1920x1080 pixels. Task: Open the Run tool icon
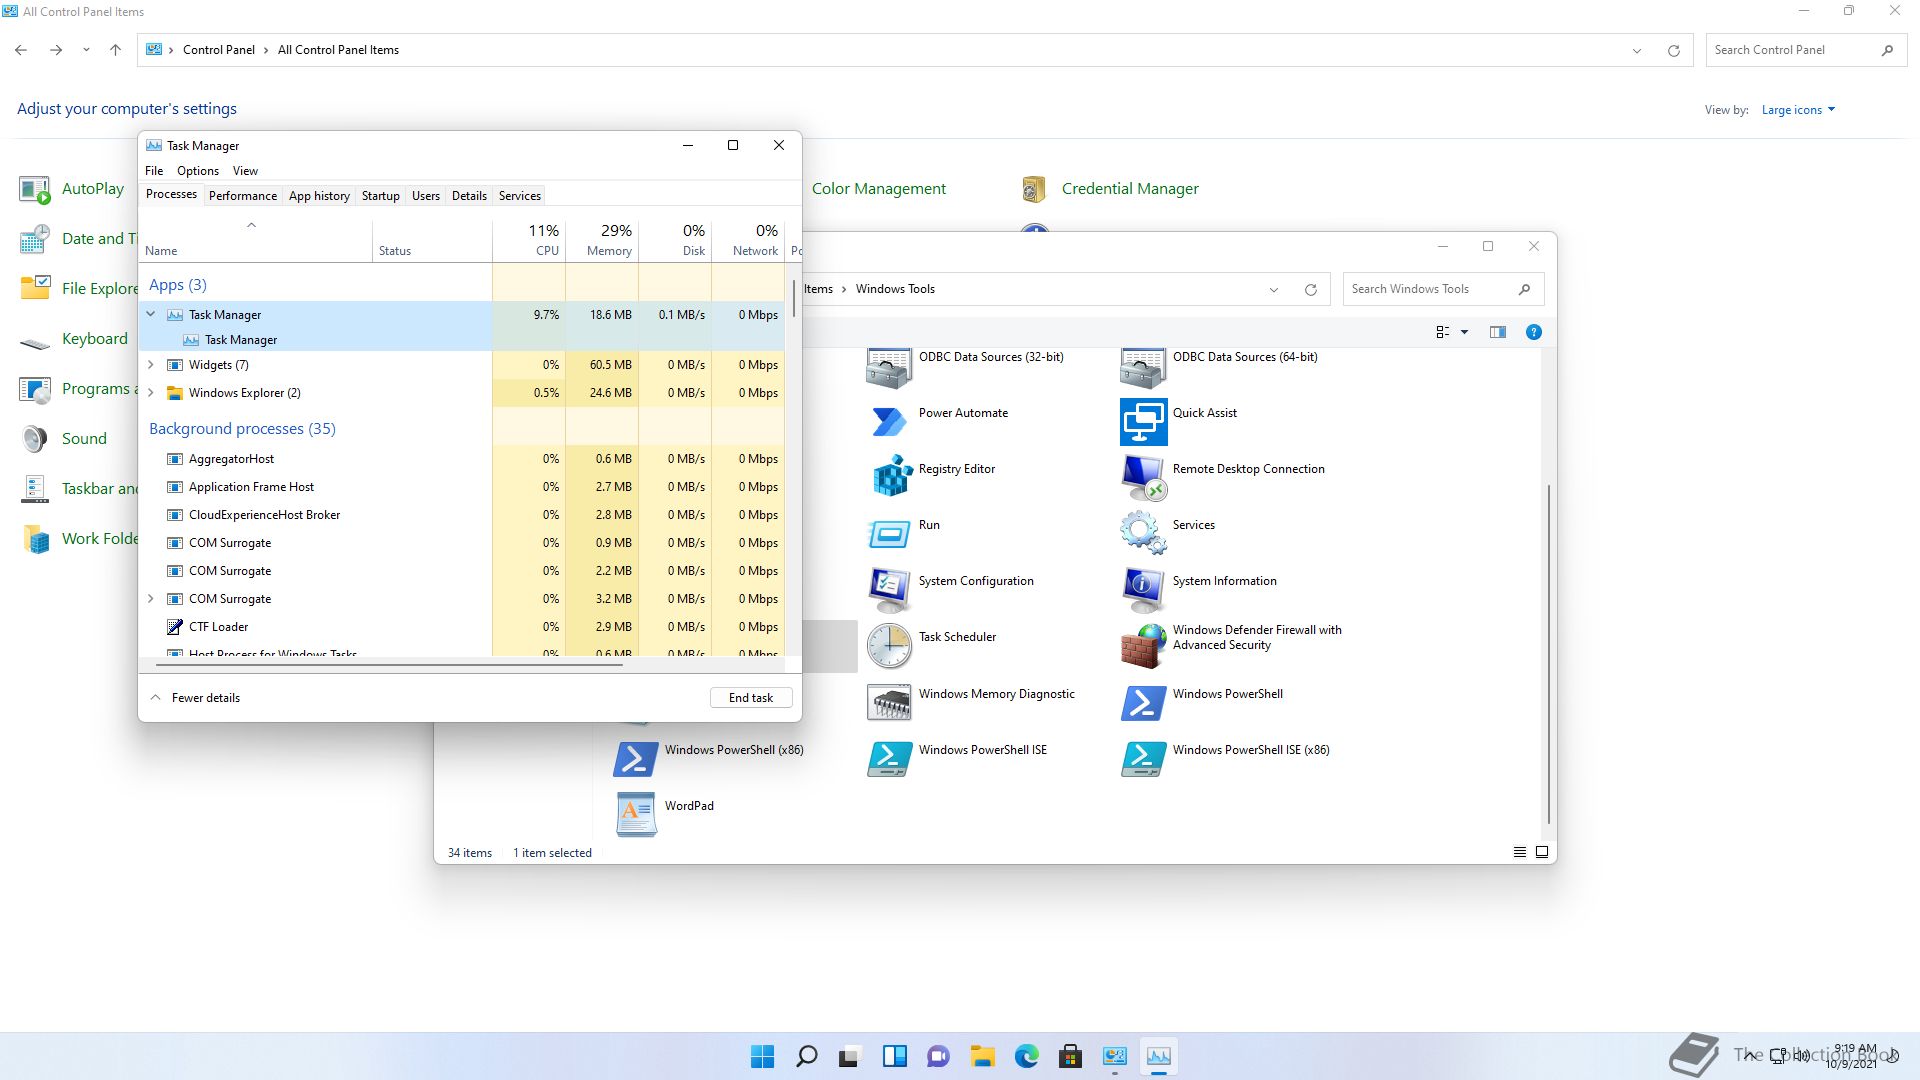coord(889,534)
